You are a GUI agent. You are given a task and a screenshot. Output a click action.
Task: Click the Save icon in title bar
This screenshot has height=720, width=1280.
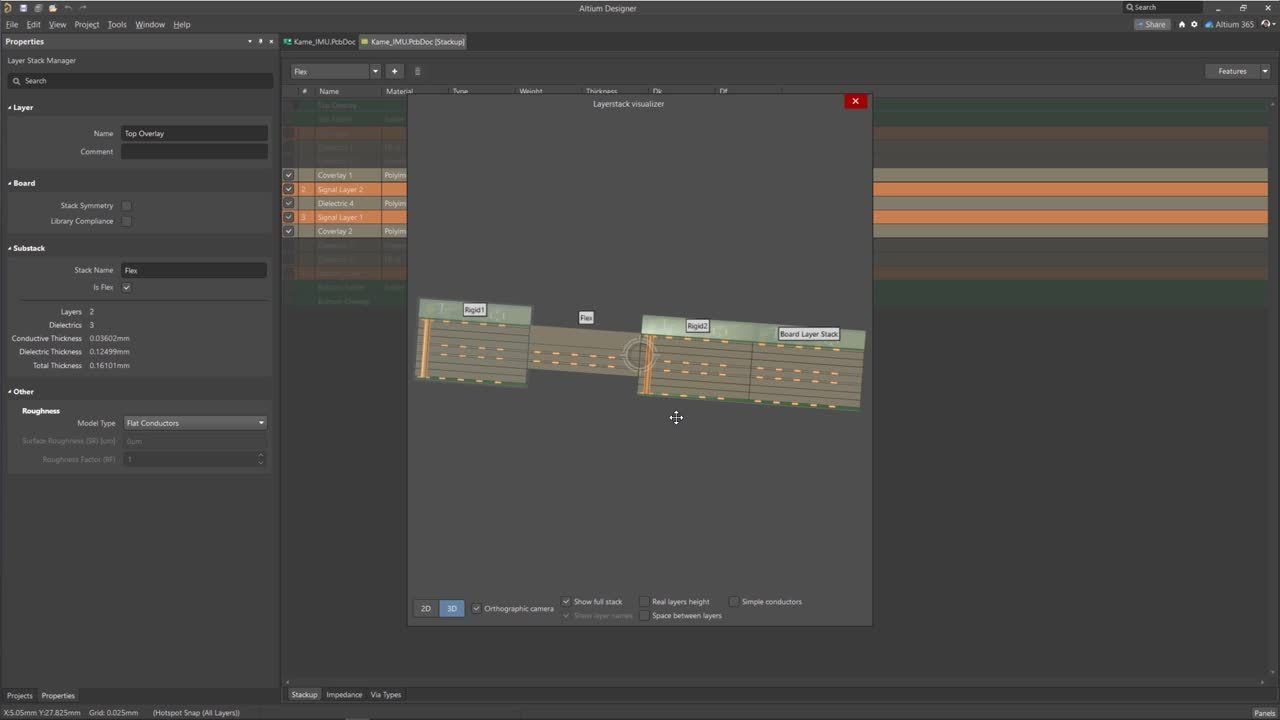pyautogui.click(x=23, y=8)
